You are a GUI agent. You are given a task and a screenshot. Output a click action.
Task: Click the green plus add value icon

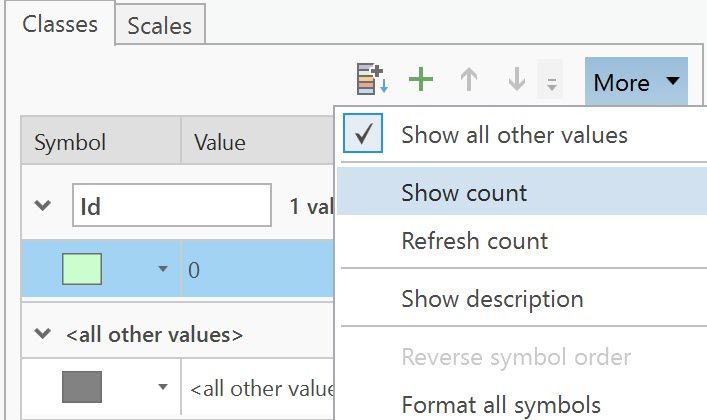coord(421,81)
